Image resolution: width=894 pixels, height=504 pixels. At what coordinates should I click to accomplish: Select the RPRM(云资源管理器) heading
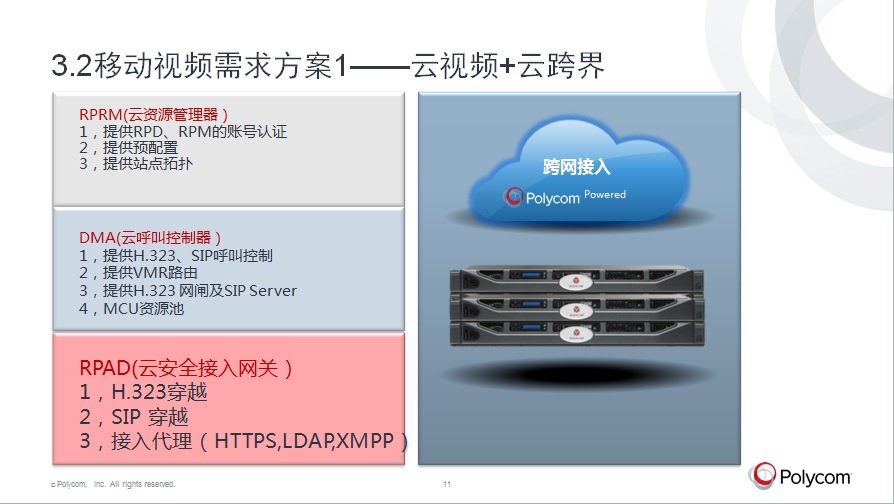click(154, 115)
